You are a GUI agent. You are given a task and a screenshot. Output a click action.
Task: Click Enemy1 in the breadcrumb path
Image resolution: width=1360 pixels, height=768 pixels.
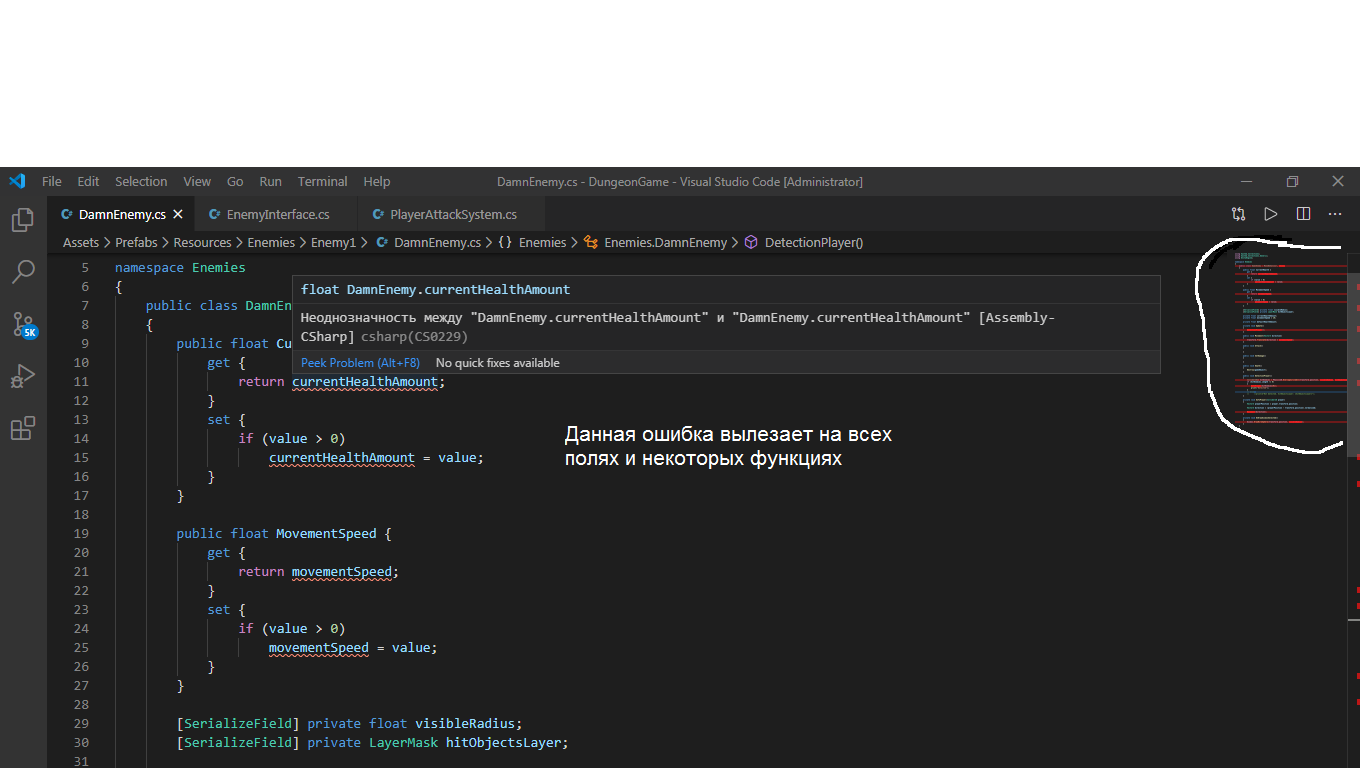333,242
